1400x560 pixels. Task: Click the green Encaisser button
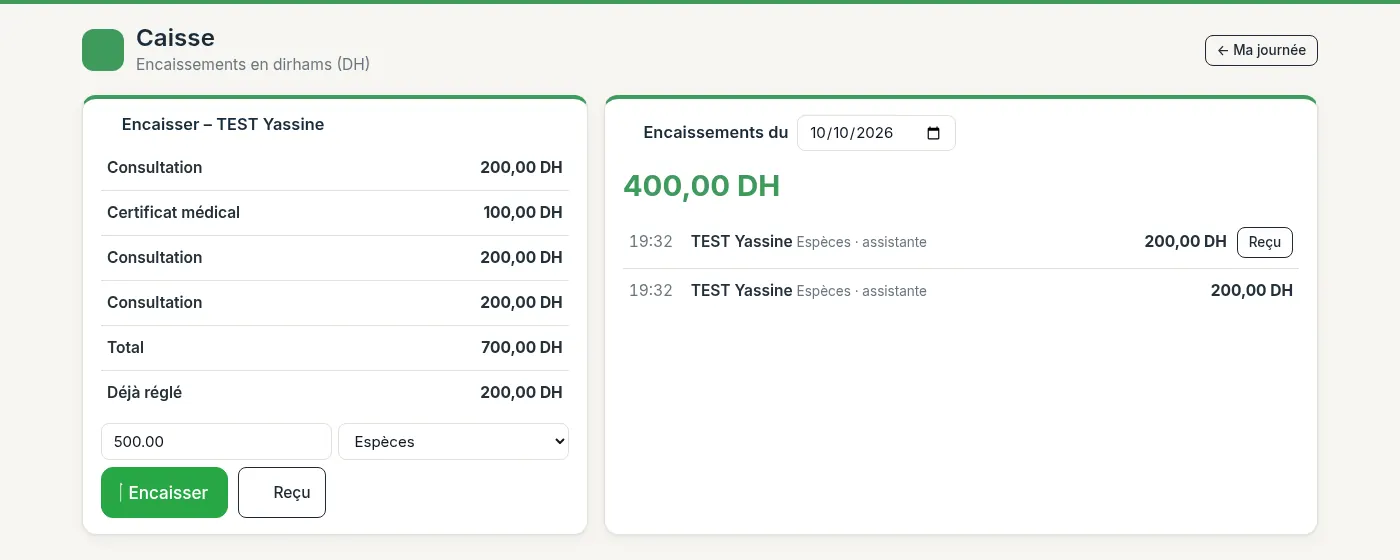164,493
